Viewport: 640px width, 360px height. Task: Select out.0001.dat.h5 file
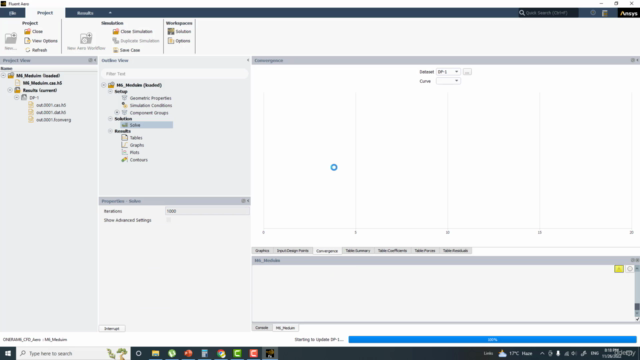51,112
